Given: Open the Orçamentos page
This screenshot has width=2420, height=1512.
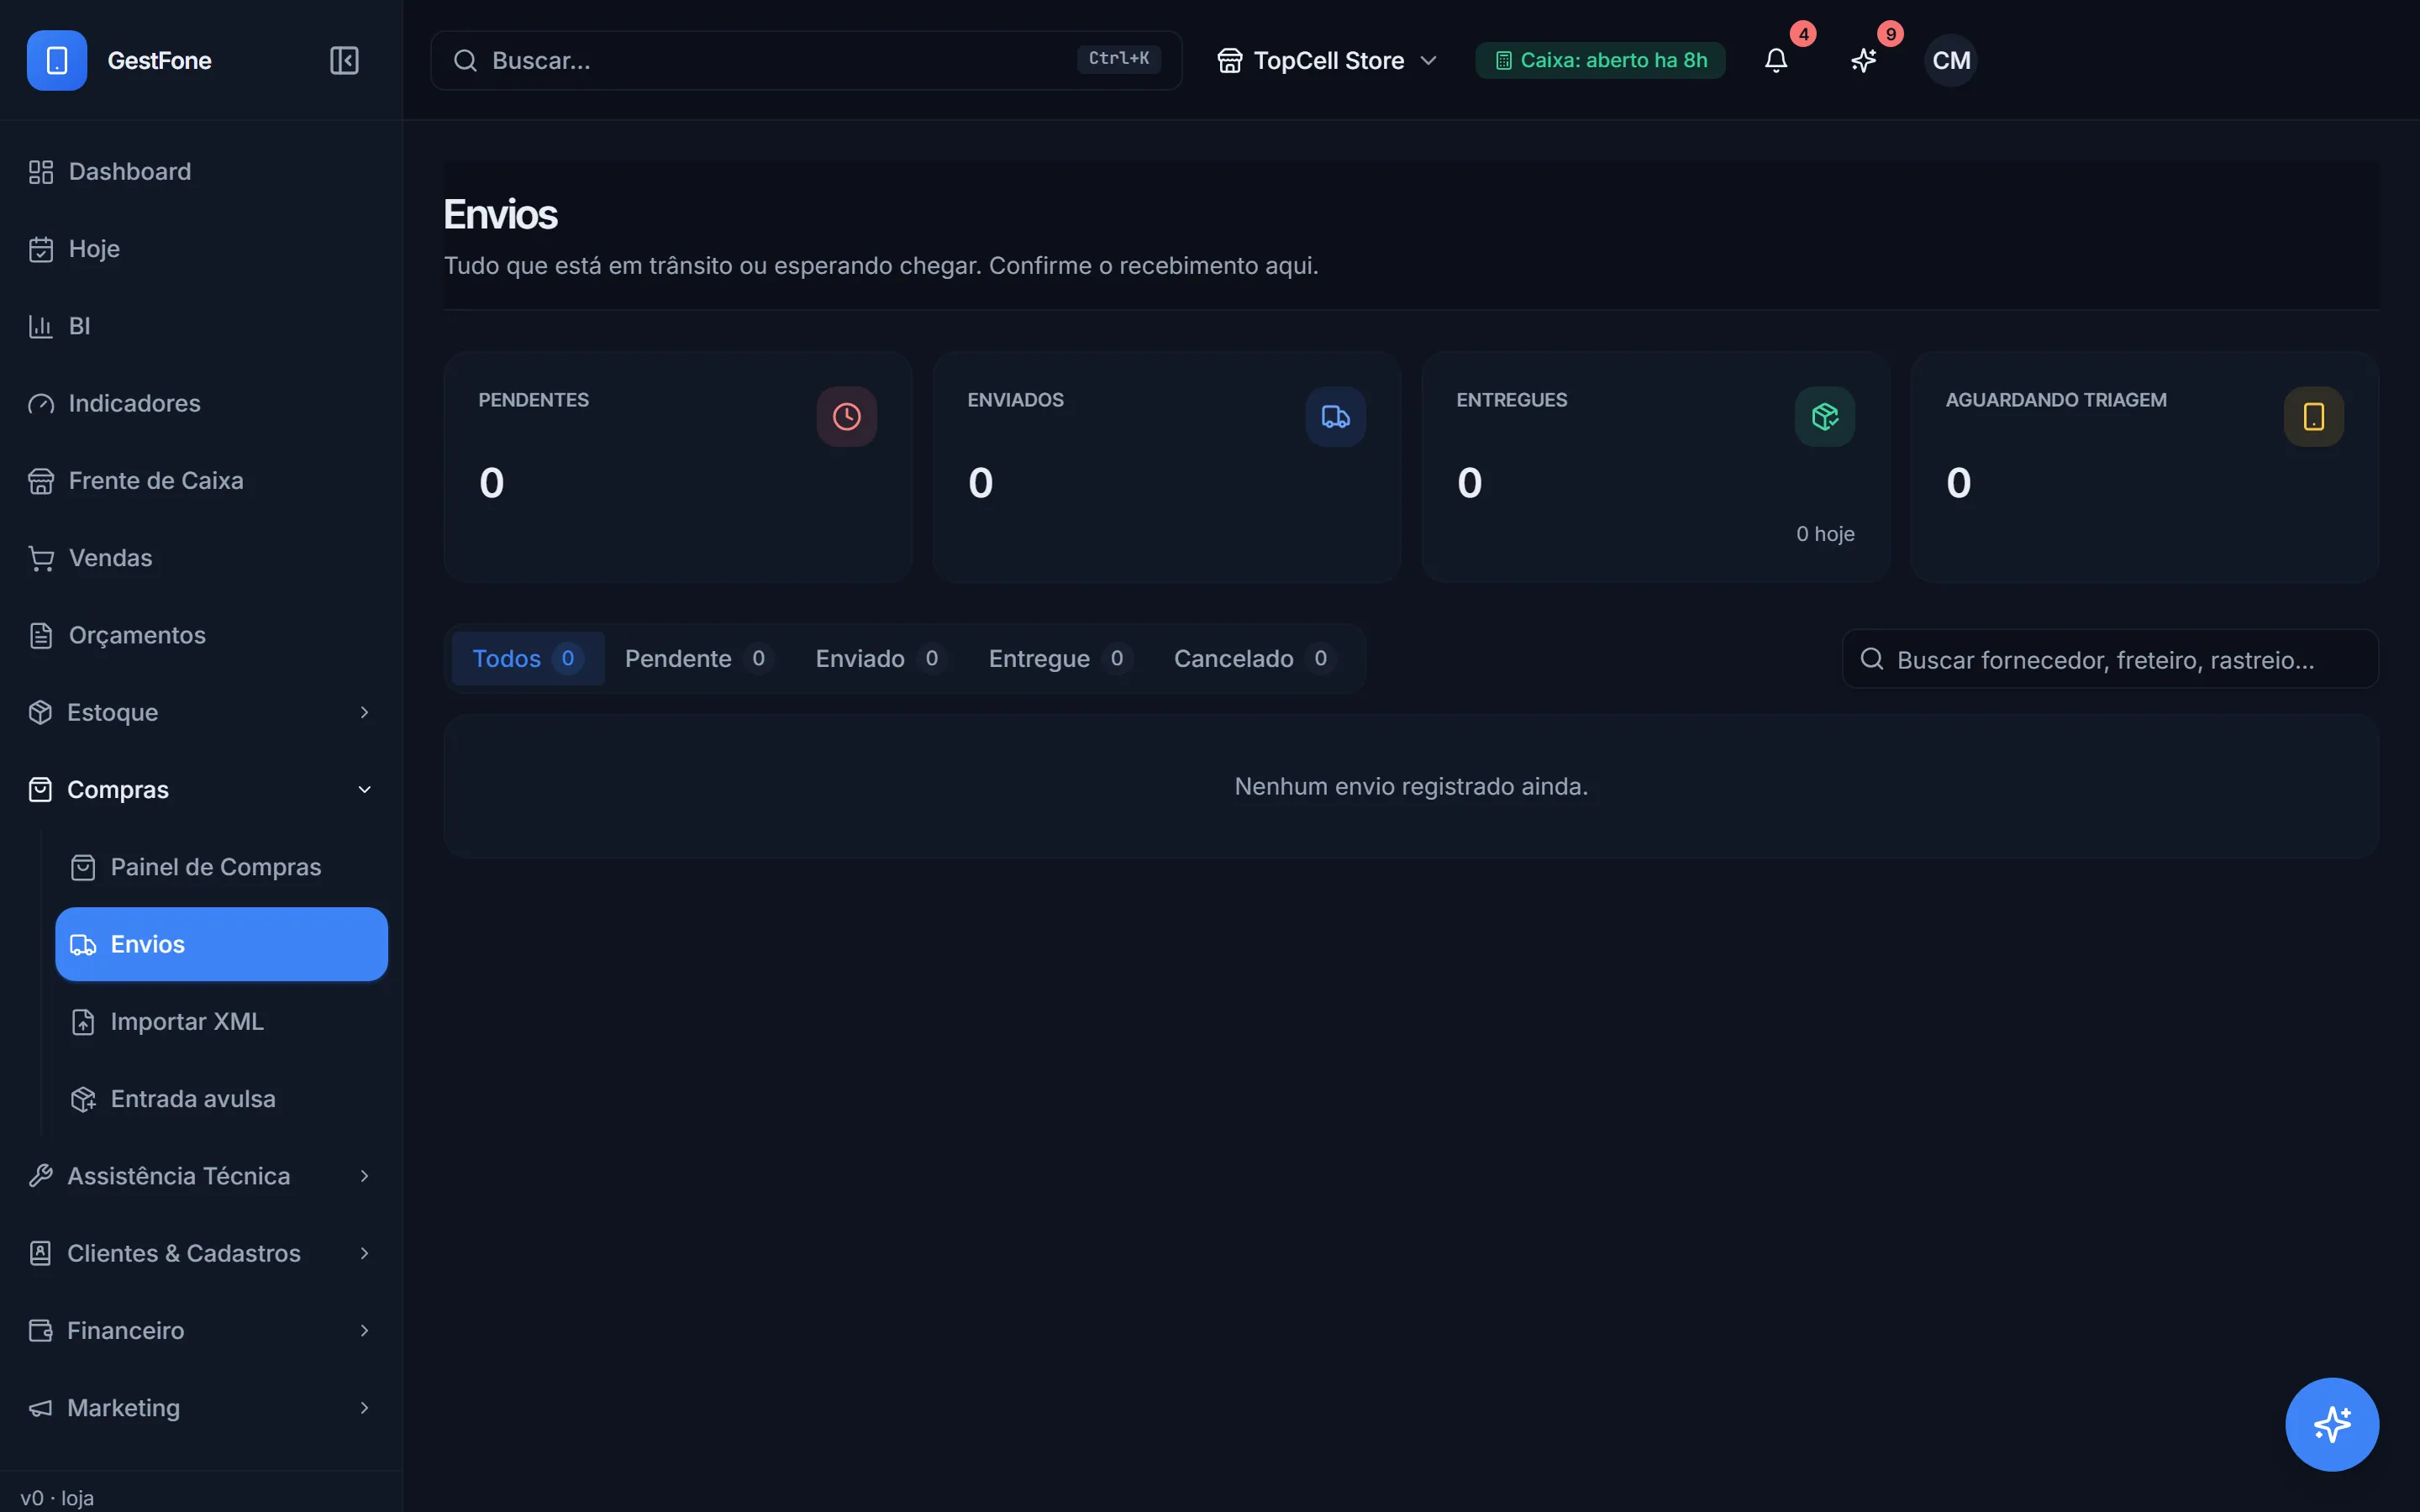Looking at the screenshot, I should [x=200, y=635].
